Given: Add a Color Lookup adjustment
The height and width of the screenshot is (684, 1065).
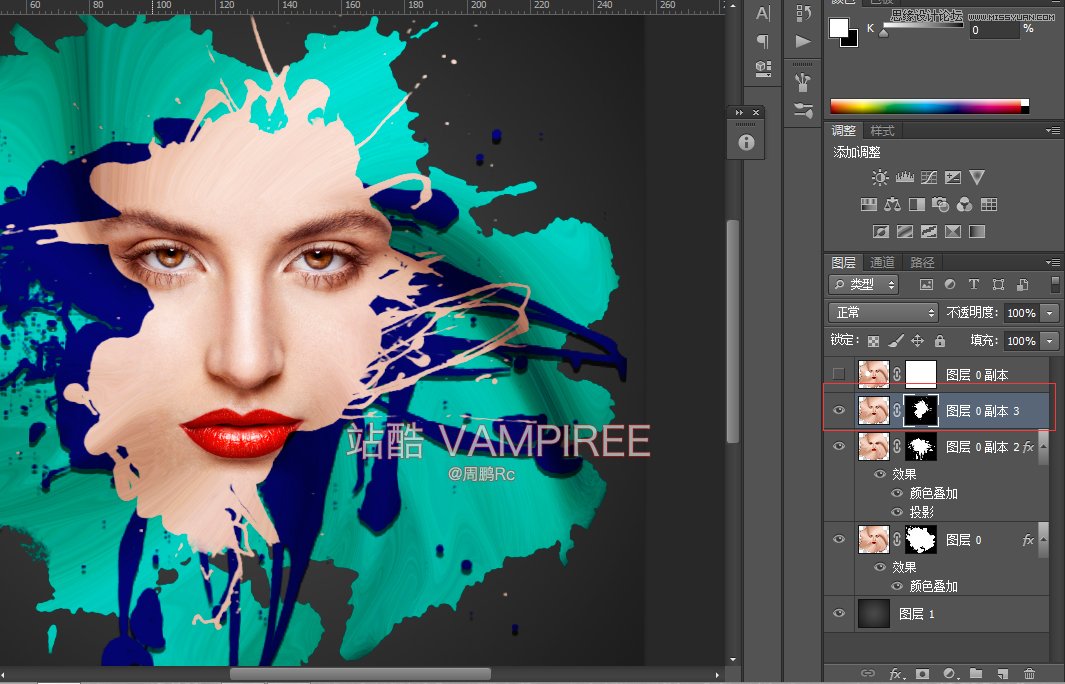Looking at the screenshot, I should [989, 204].
